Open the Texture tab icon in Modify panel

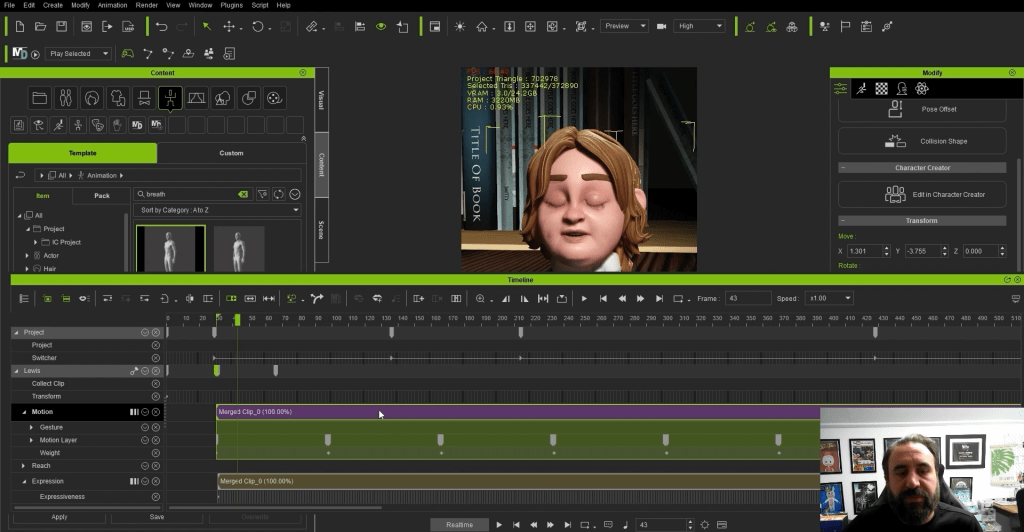click(881, 88)
